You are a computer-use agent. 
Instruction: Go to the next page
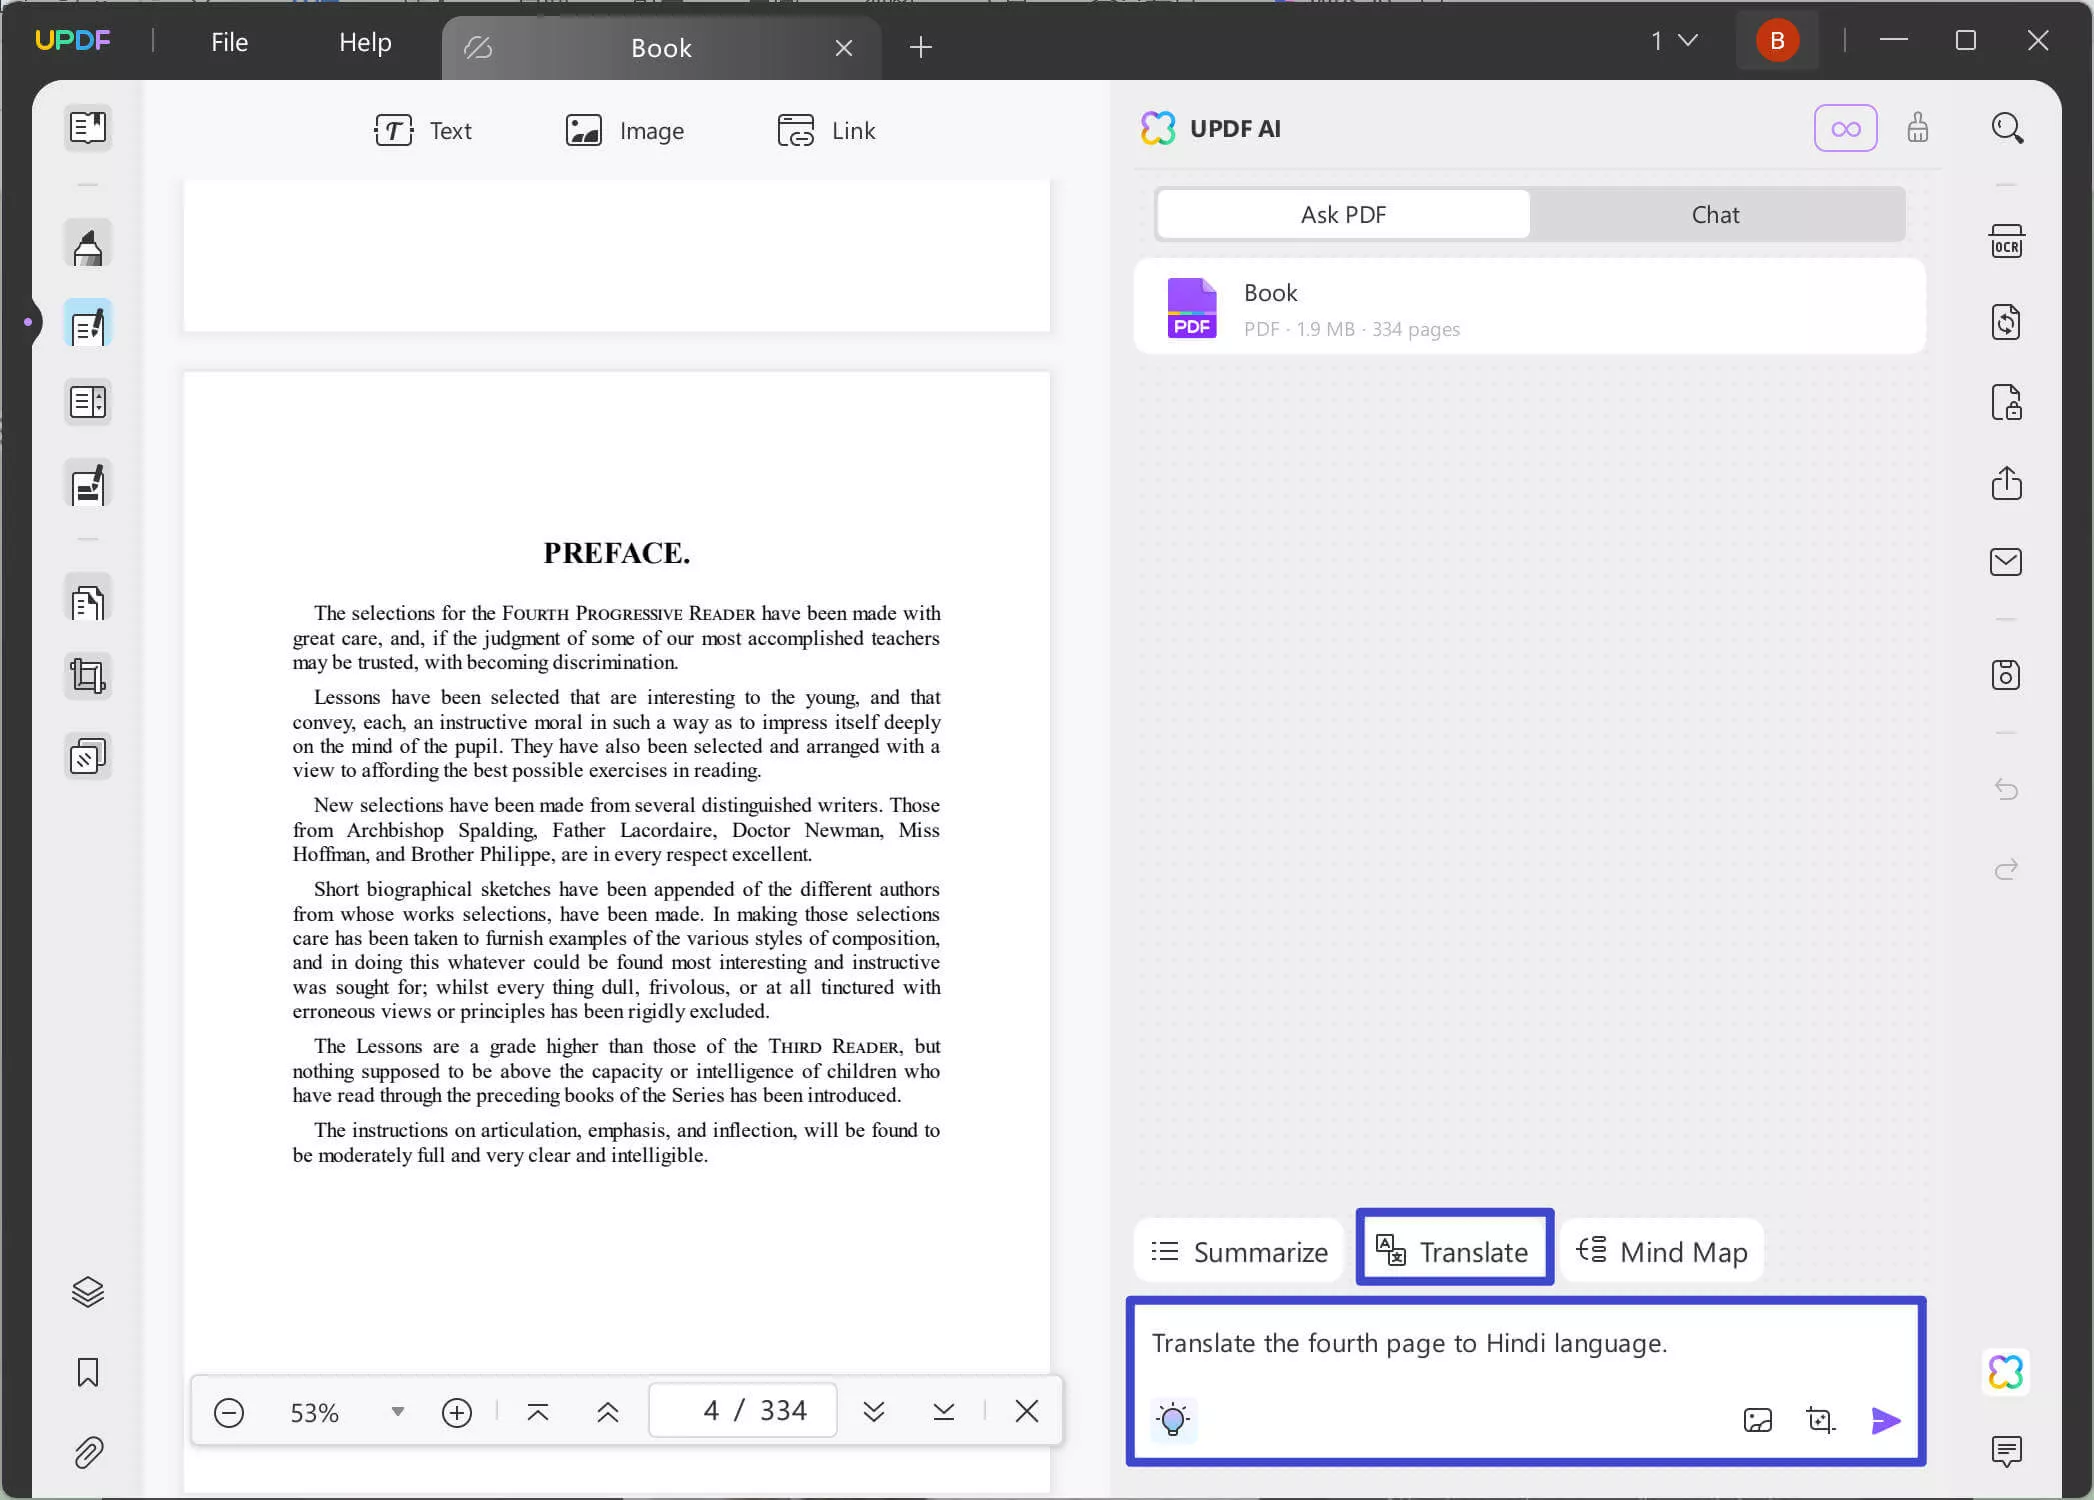(874, 1412)
